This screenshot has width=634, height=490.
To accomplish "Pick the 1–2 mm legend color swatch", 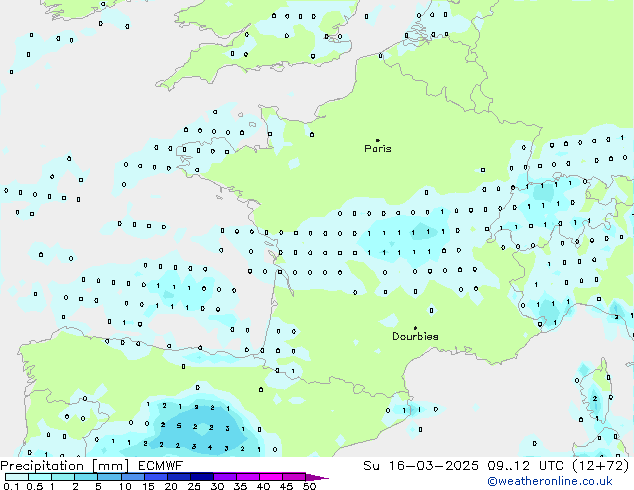I will (63, 477).
